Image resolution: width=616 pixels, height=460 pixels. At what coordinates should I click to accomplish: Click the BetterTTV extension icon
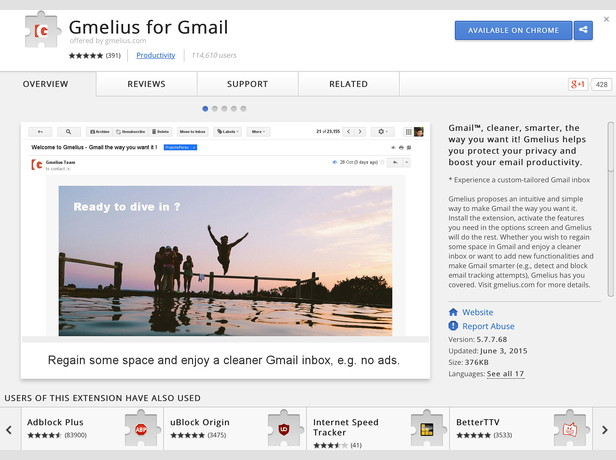(x=570, y=429)
